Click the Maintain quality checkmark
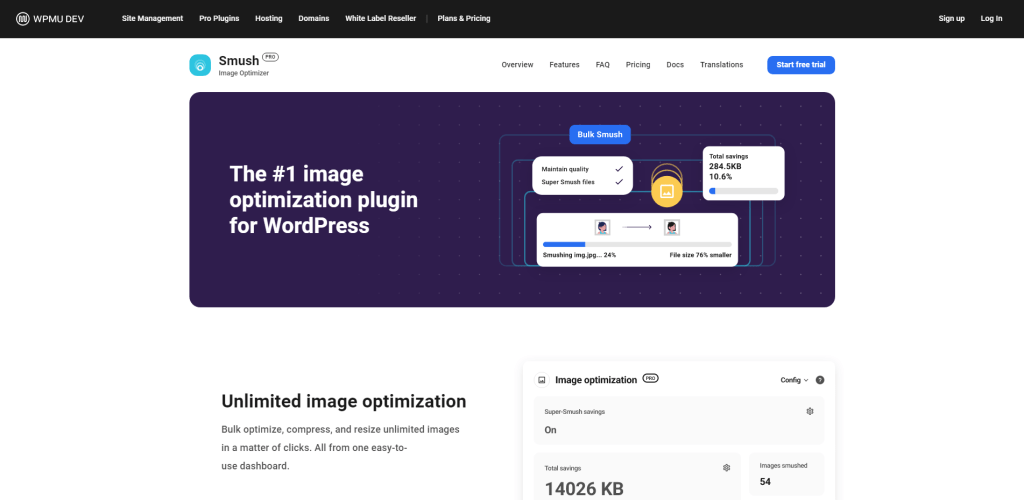This screenshot has width=1024, height=500. tap(619, 169)
